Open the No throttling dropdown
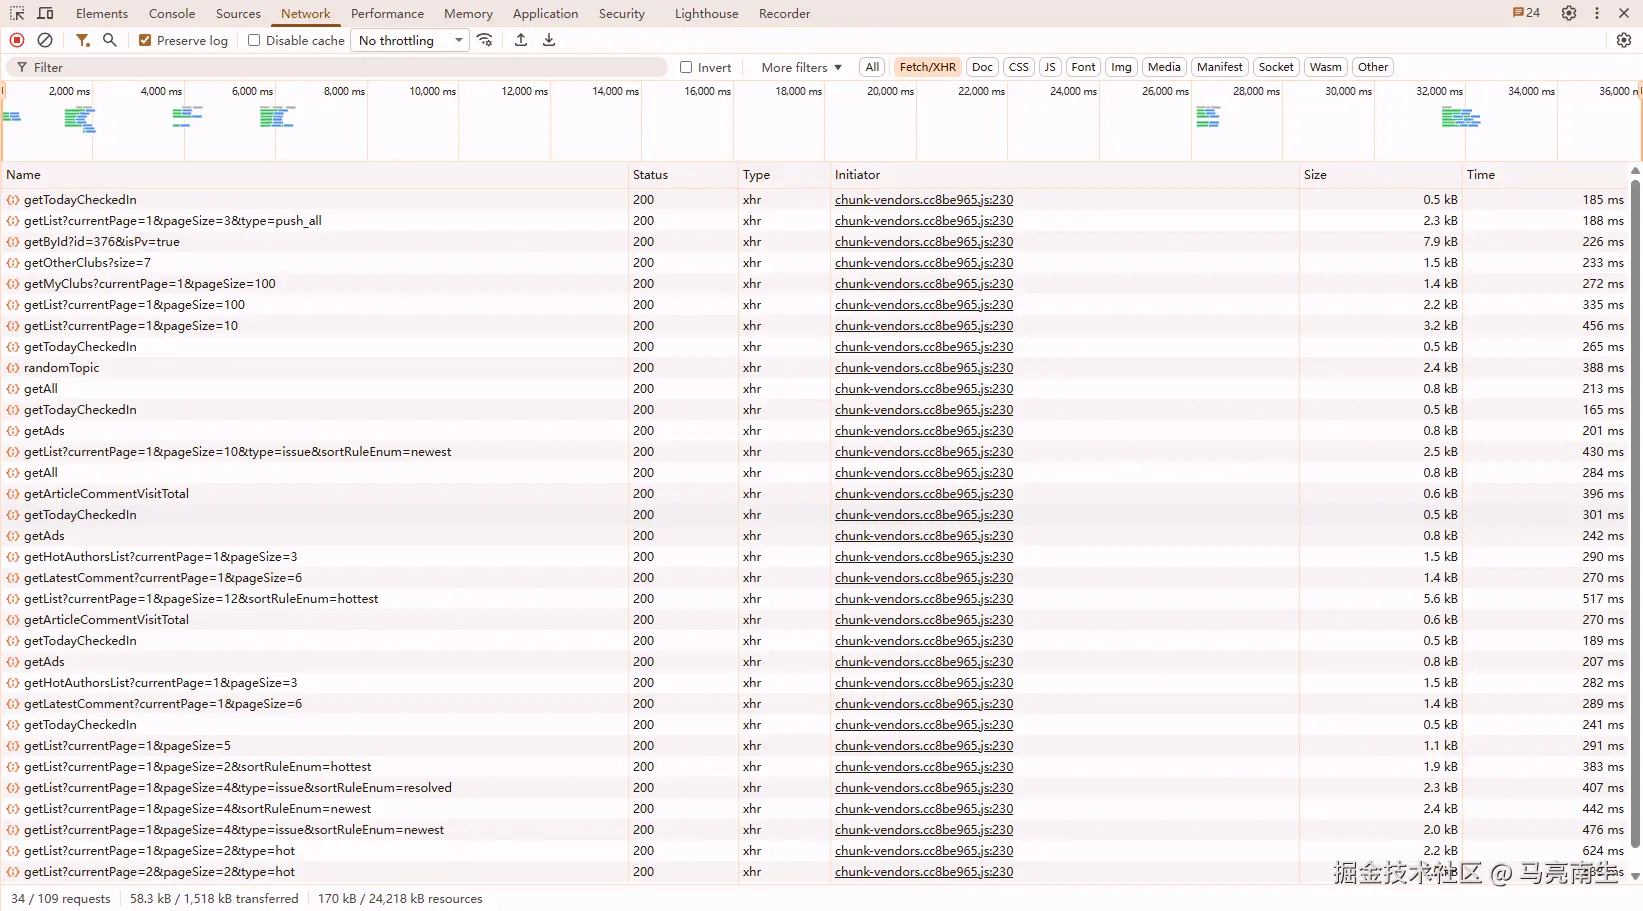The width and height of the screenshot is (1643, 911). tap(411, 40)
